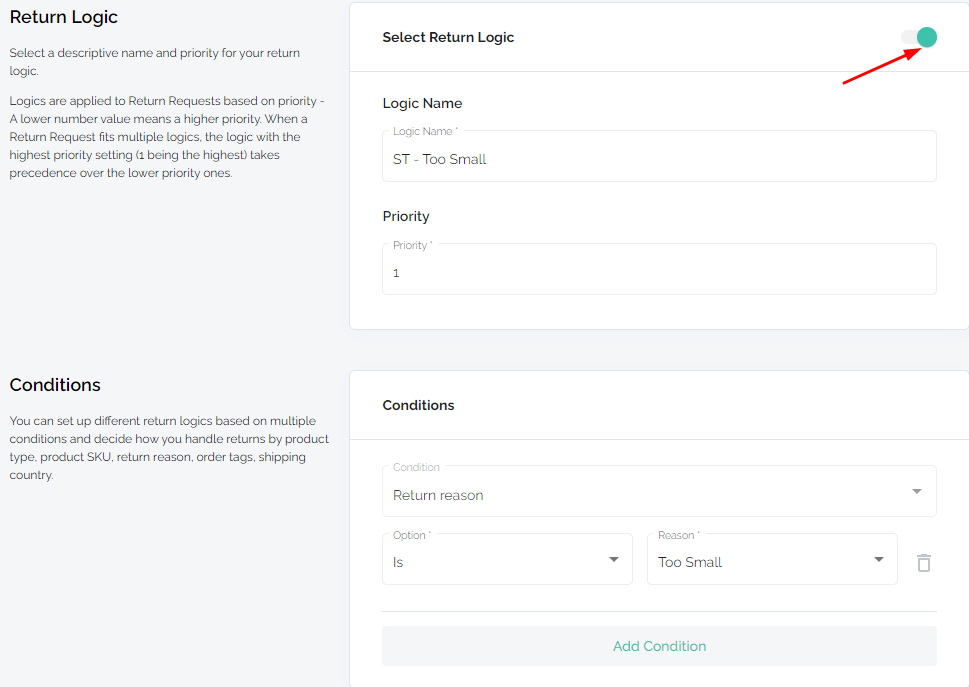
Task: Click the Conditions card title
Action: tap(418, 405)
